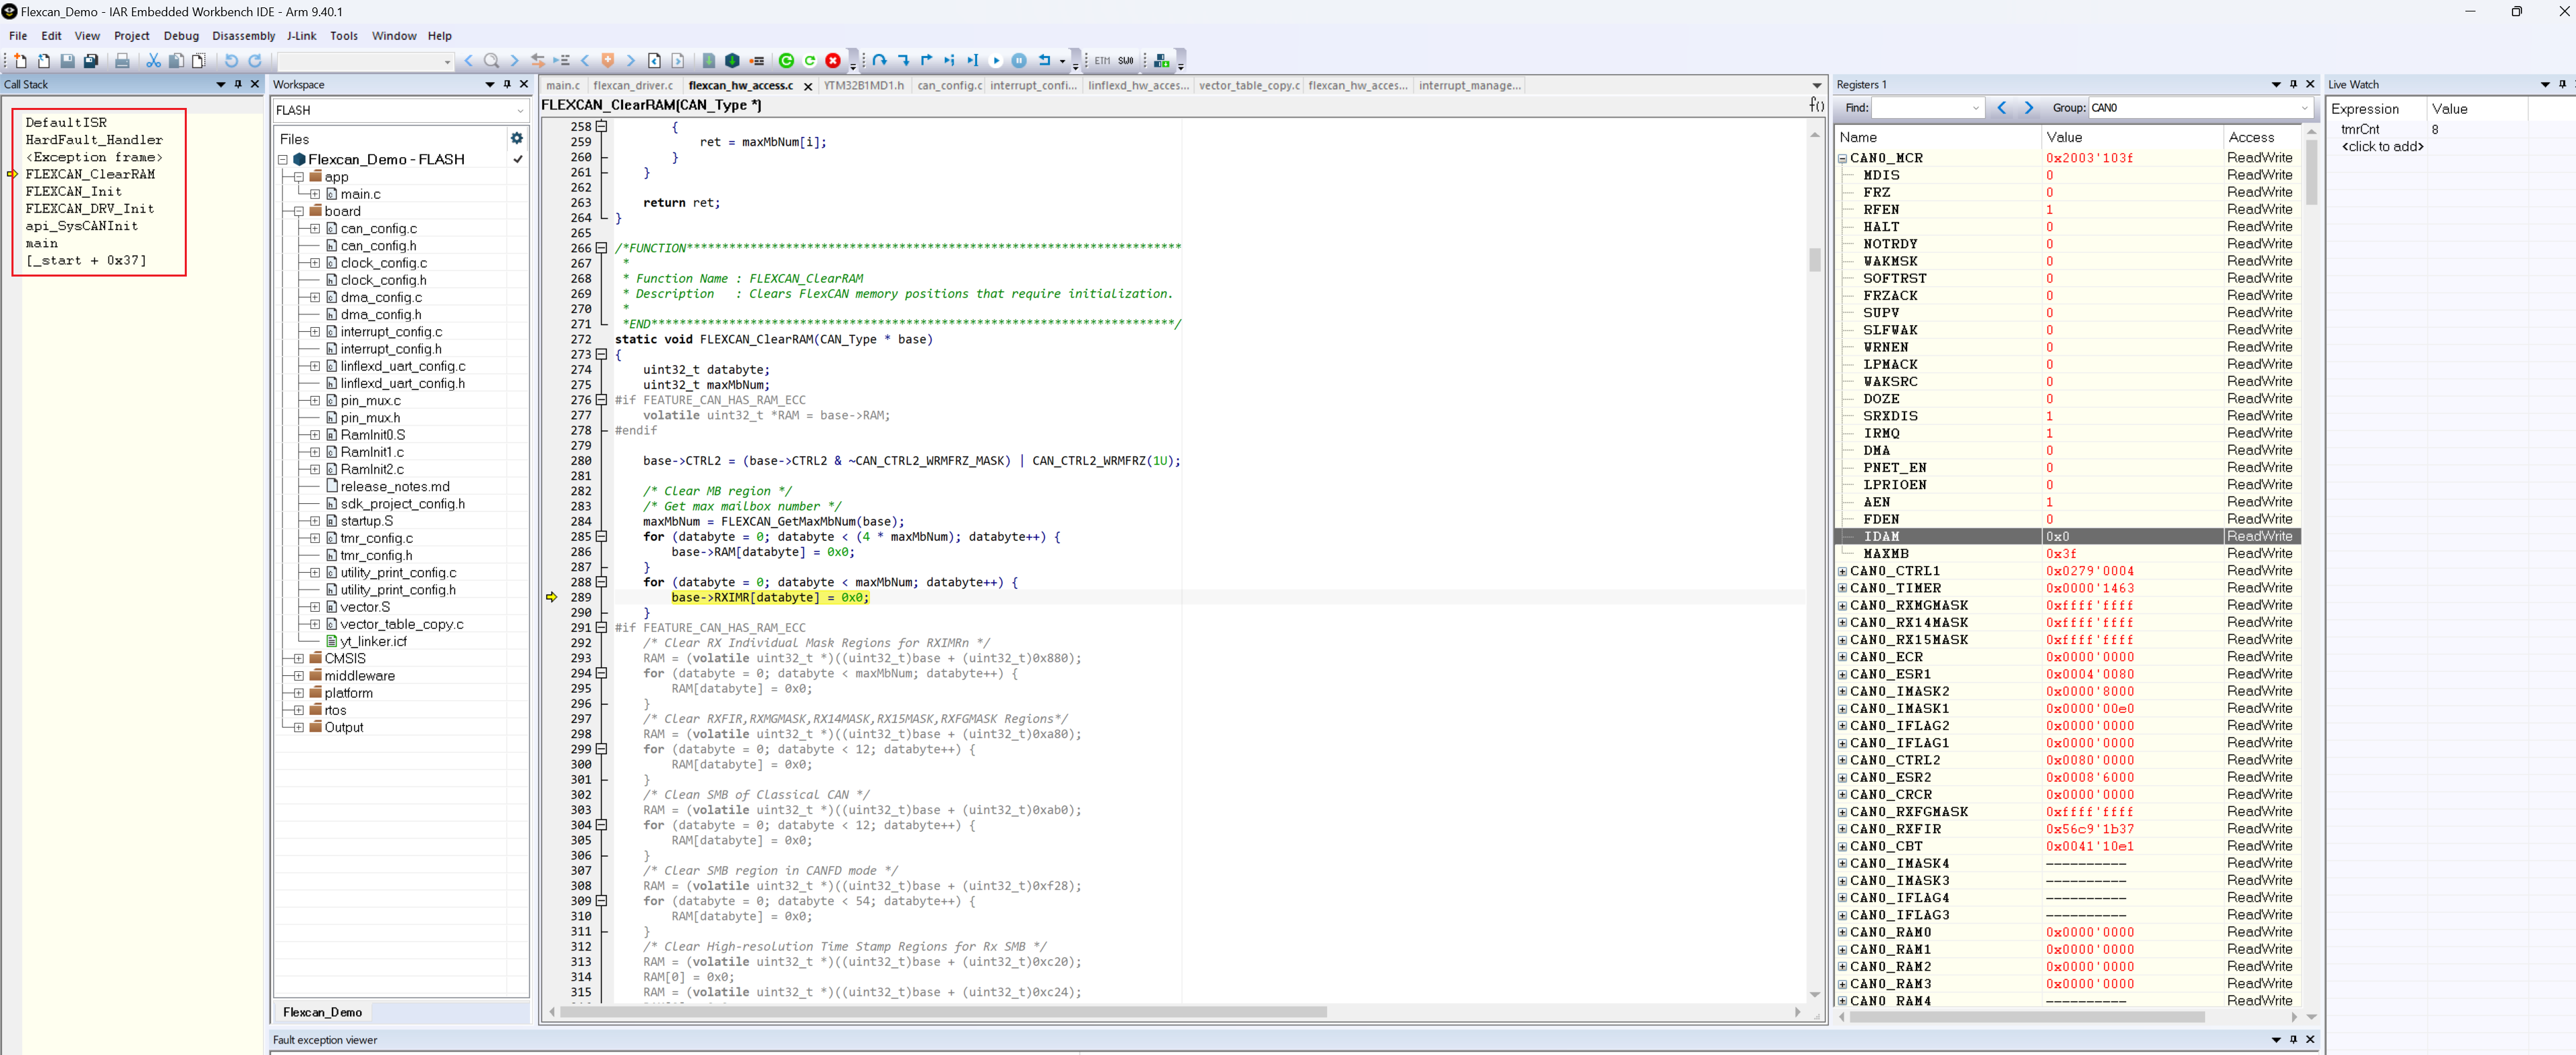Click the Run to Cursor debug icon
Image resolution: width=2576 pixels, height=1055 pixels.
tap(972, 61)
